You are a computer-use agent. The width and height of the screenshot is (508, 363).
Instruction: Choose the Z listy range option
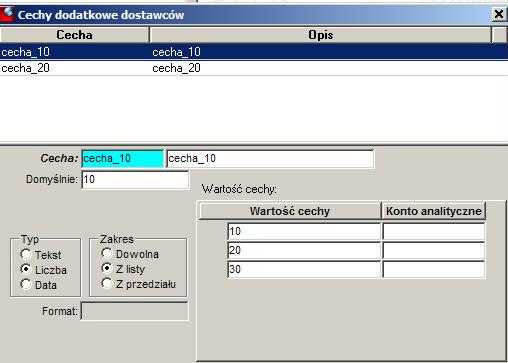click(107, 268)
